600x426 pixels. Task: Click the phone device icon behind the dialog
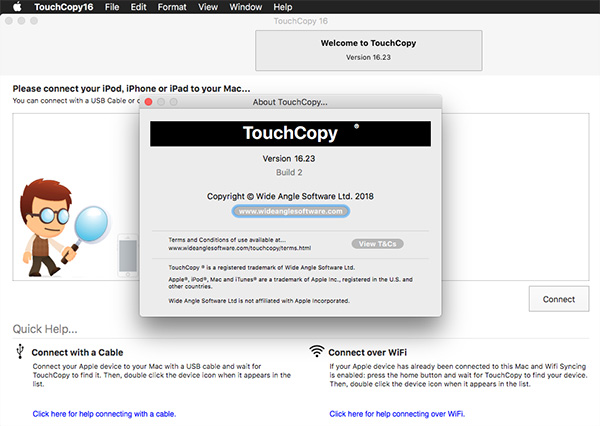128,256
